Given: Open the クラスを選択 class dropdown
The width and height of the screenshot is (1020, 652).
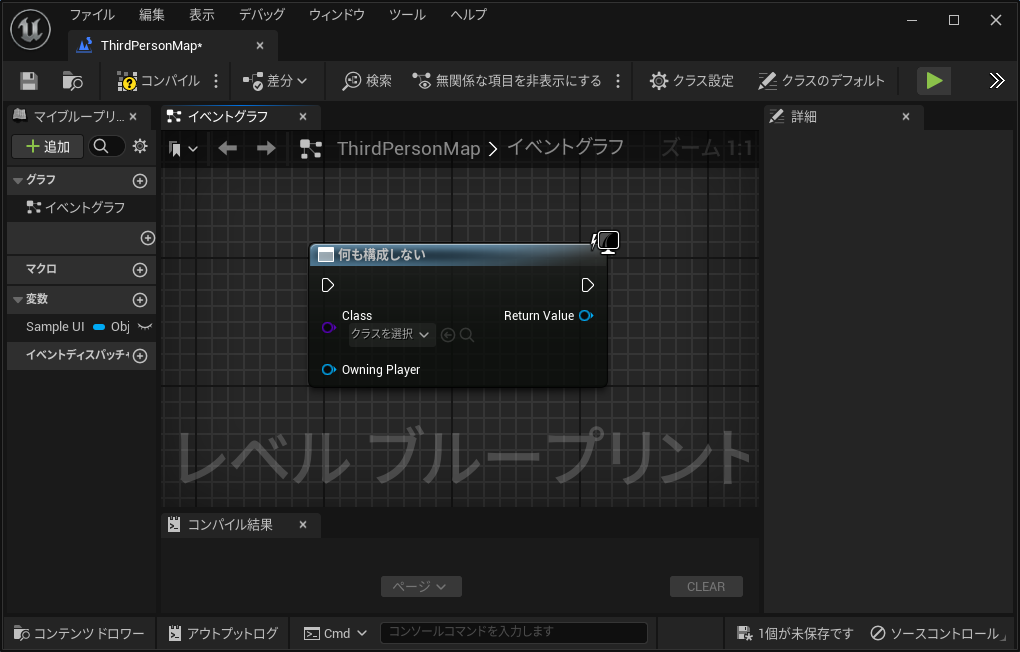Looking at the screenshot, I should pyautogui.click(x=392, y=334).
